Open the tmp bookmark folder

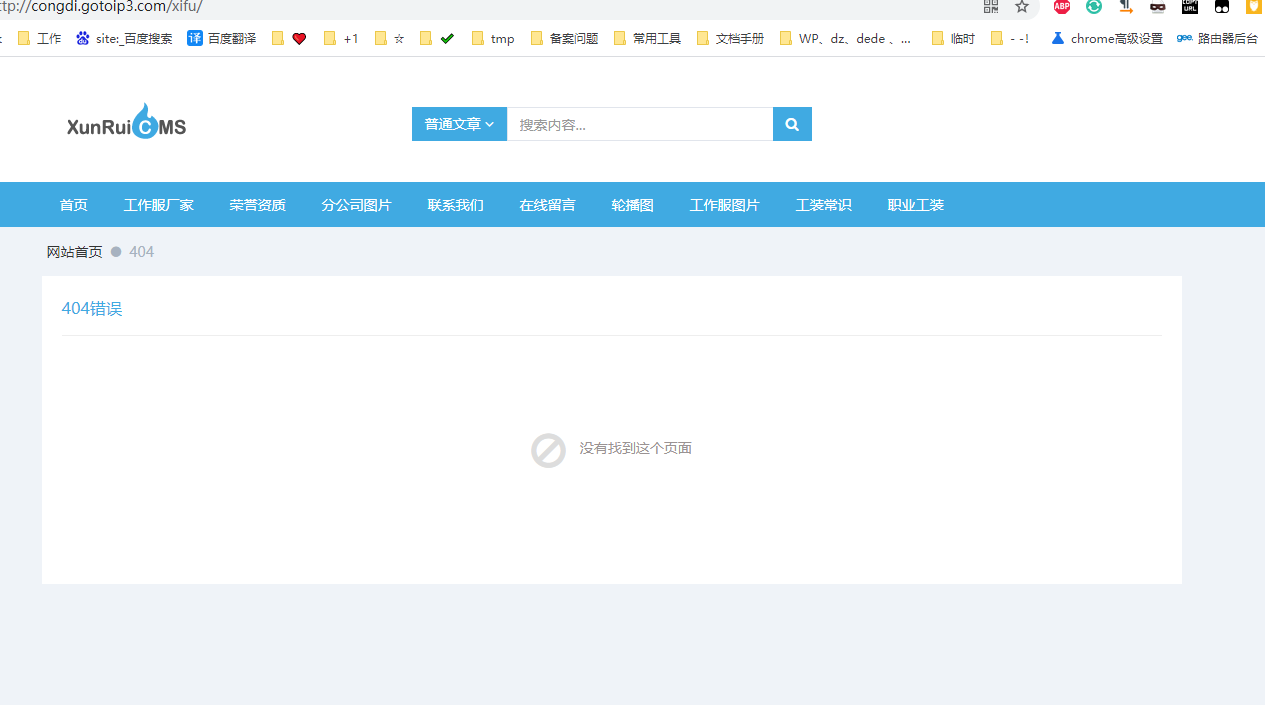pos(492,39)
